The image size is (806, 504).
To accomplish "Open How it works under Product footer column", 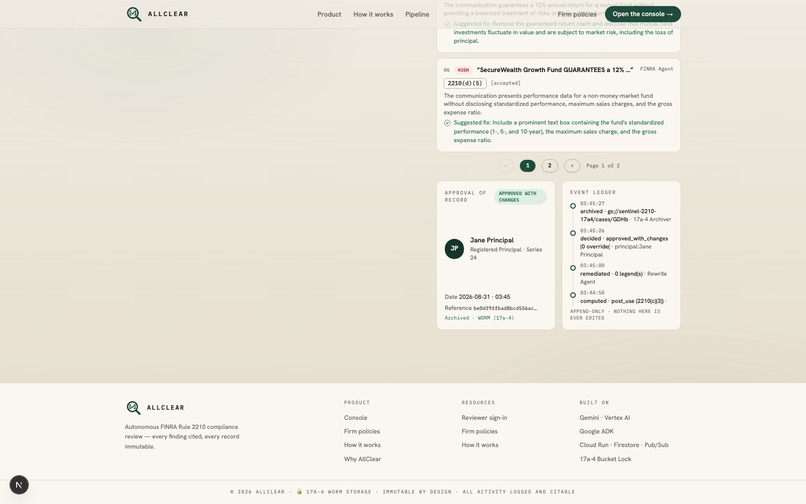I will (x=362, y=445).
